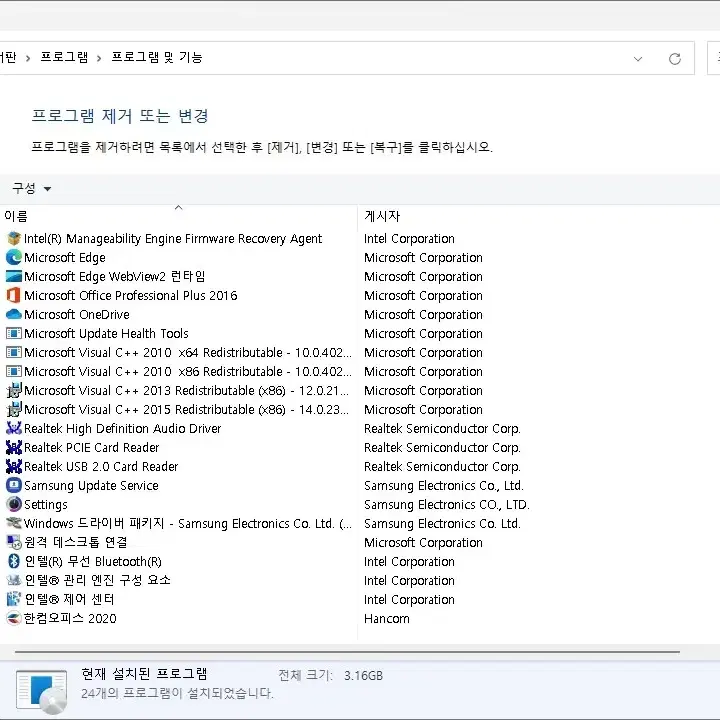Open the address bar history dropdown
Viewport: 720px width, 720px height.
[x=638, y=59]
